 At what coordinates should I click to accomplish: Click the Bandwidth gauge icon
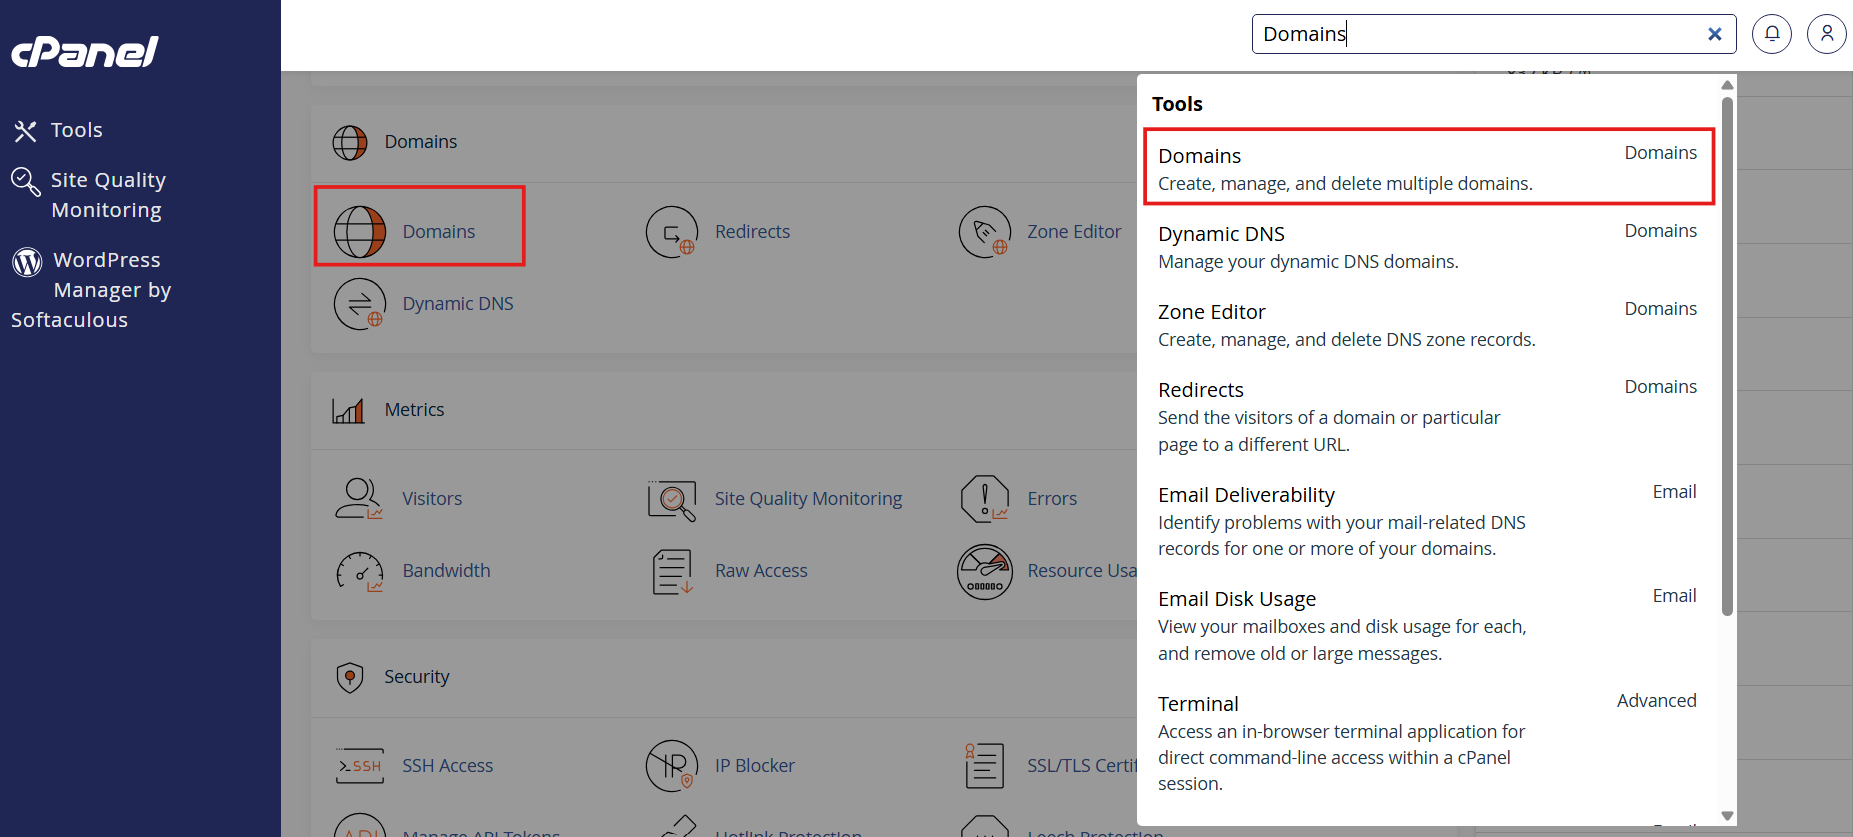point(360,571)
